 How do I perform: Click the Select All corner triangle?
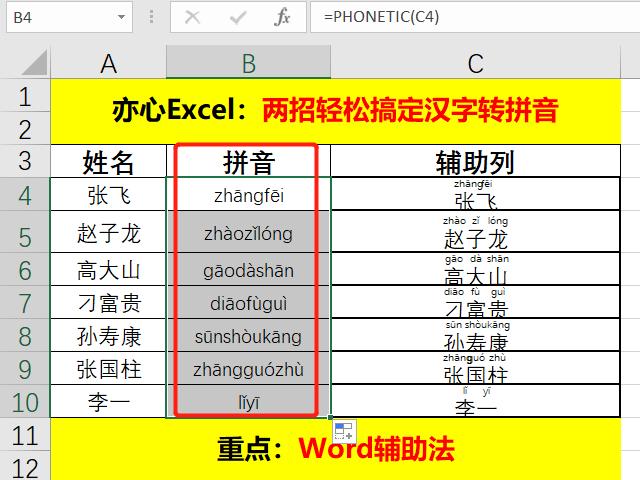click(35, 62)
